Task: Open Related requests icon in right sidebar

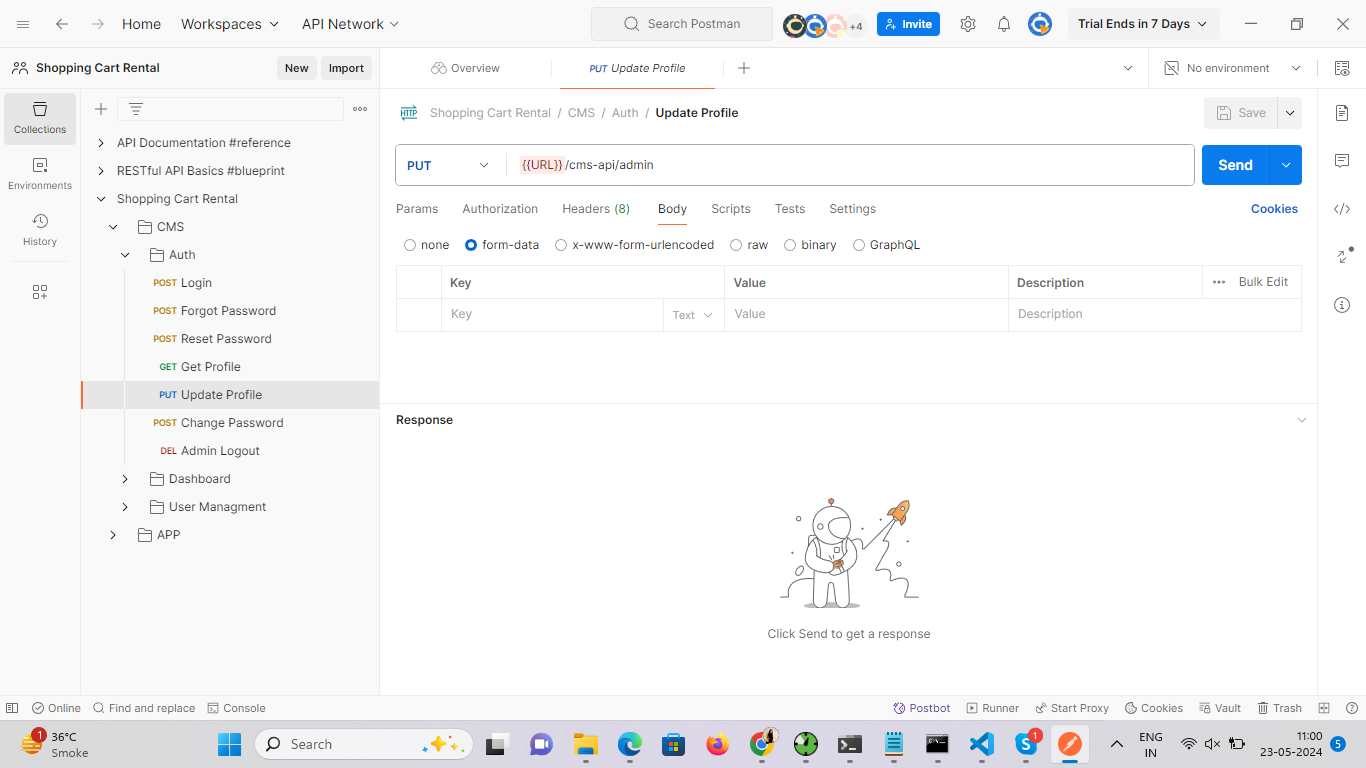Action: pos(1342,257)
